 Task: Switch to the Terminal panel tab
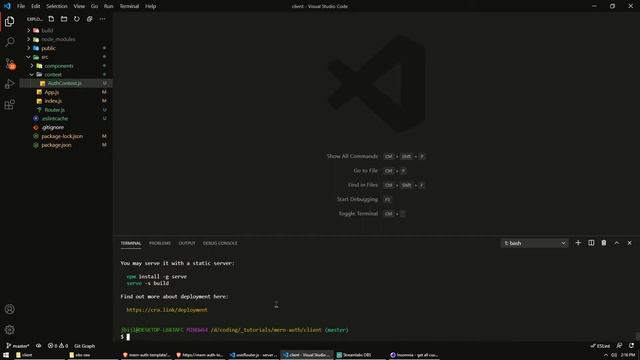pos(131,243)
